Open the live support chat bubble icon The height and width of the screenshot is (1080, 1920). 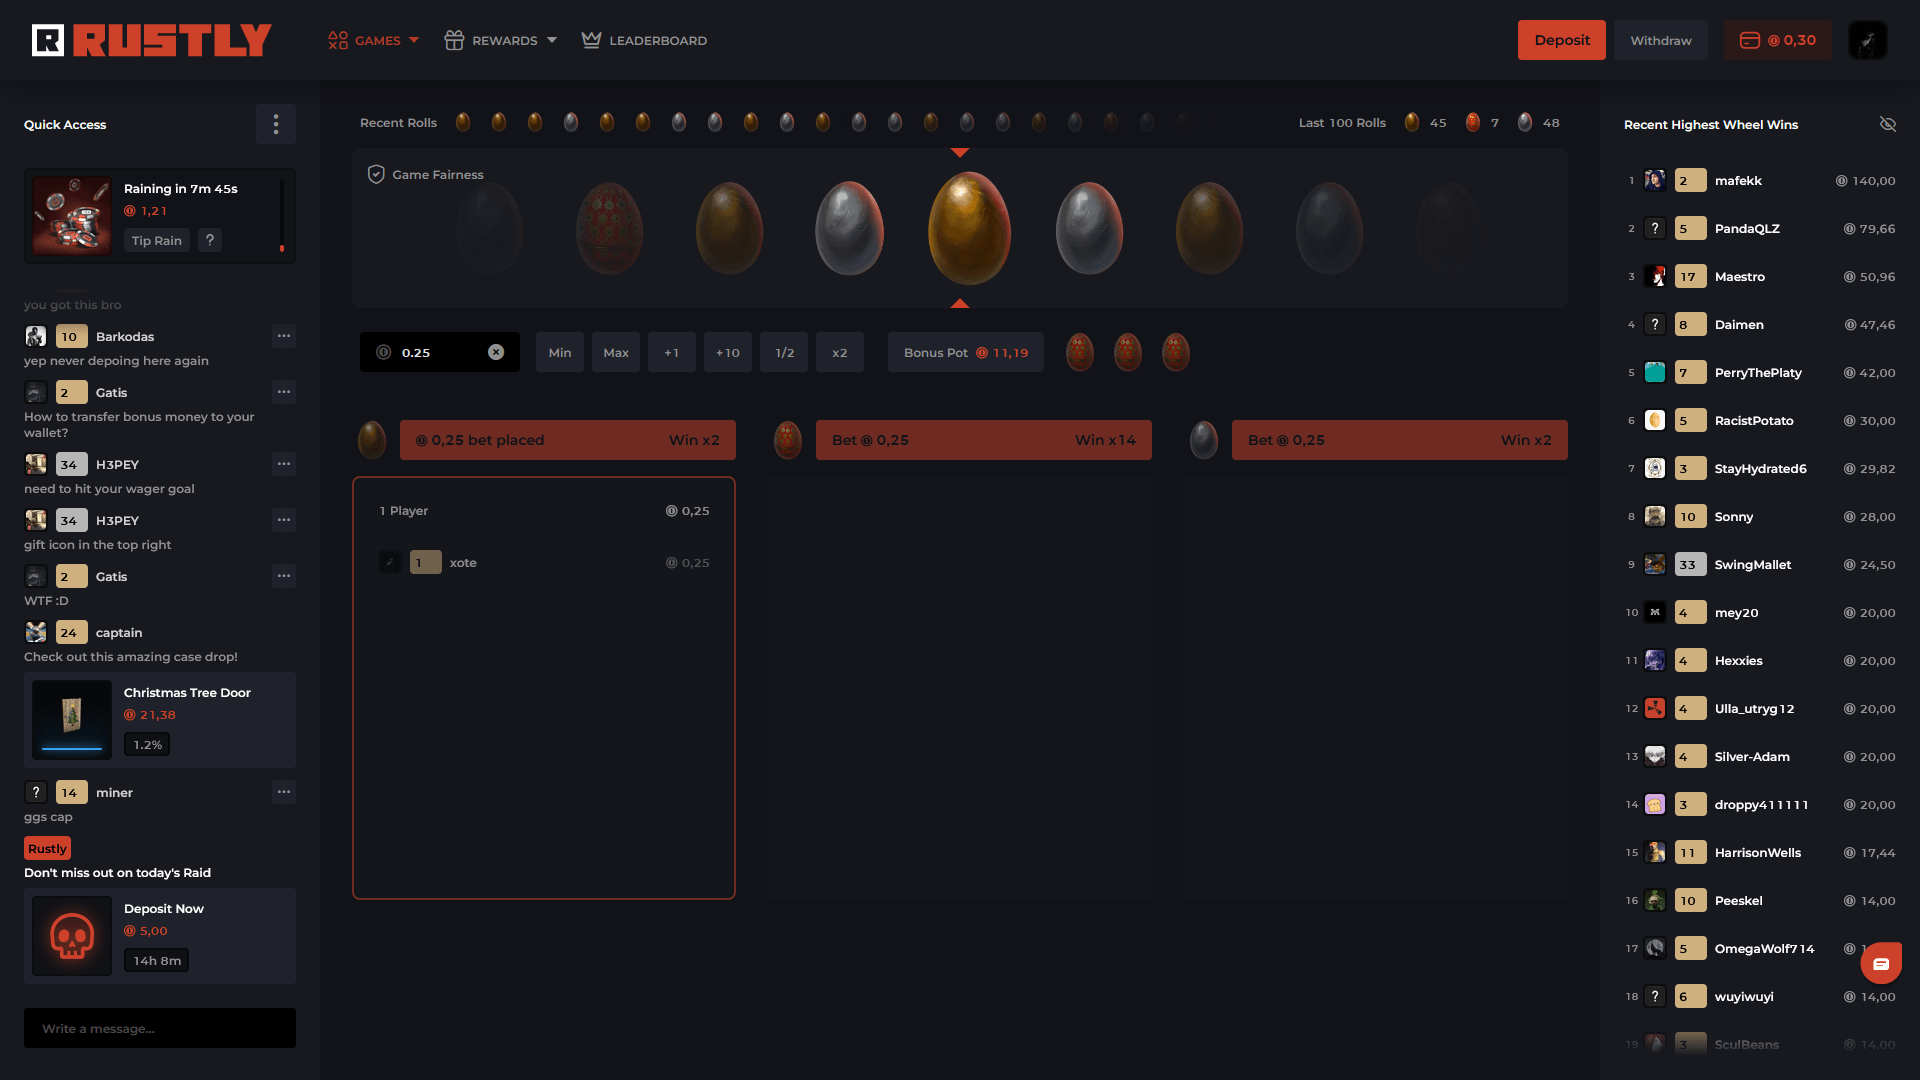[1881, 963]
